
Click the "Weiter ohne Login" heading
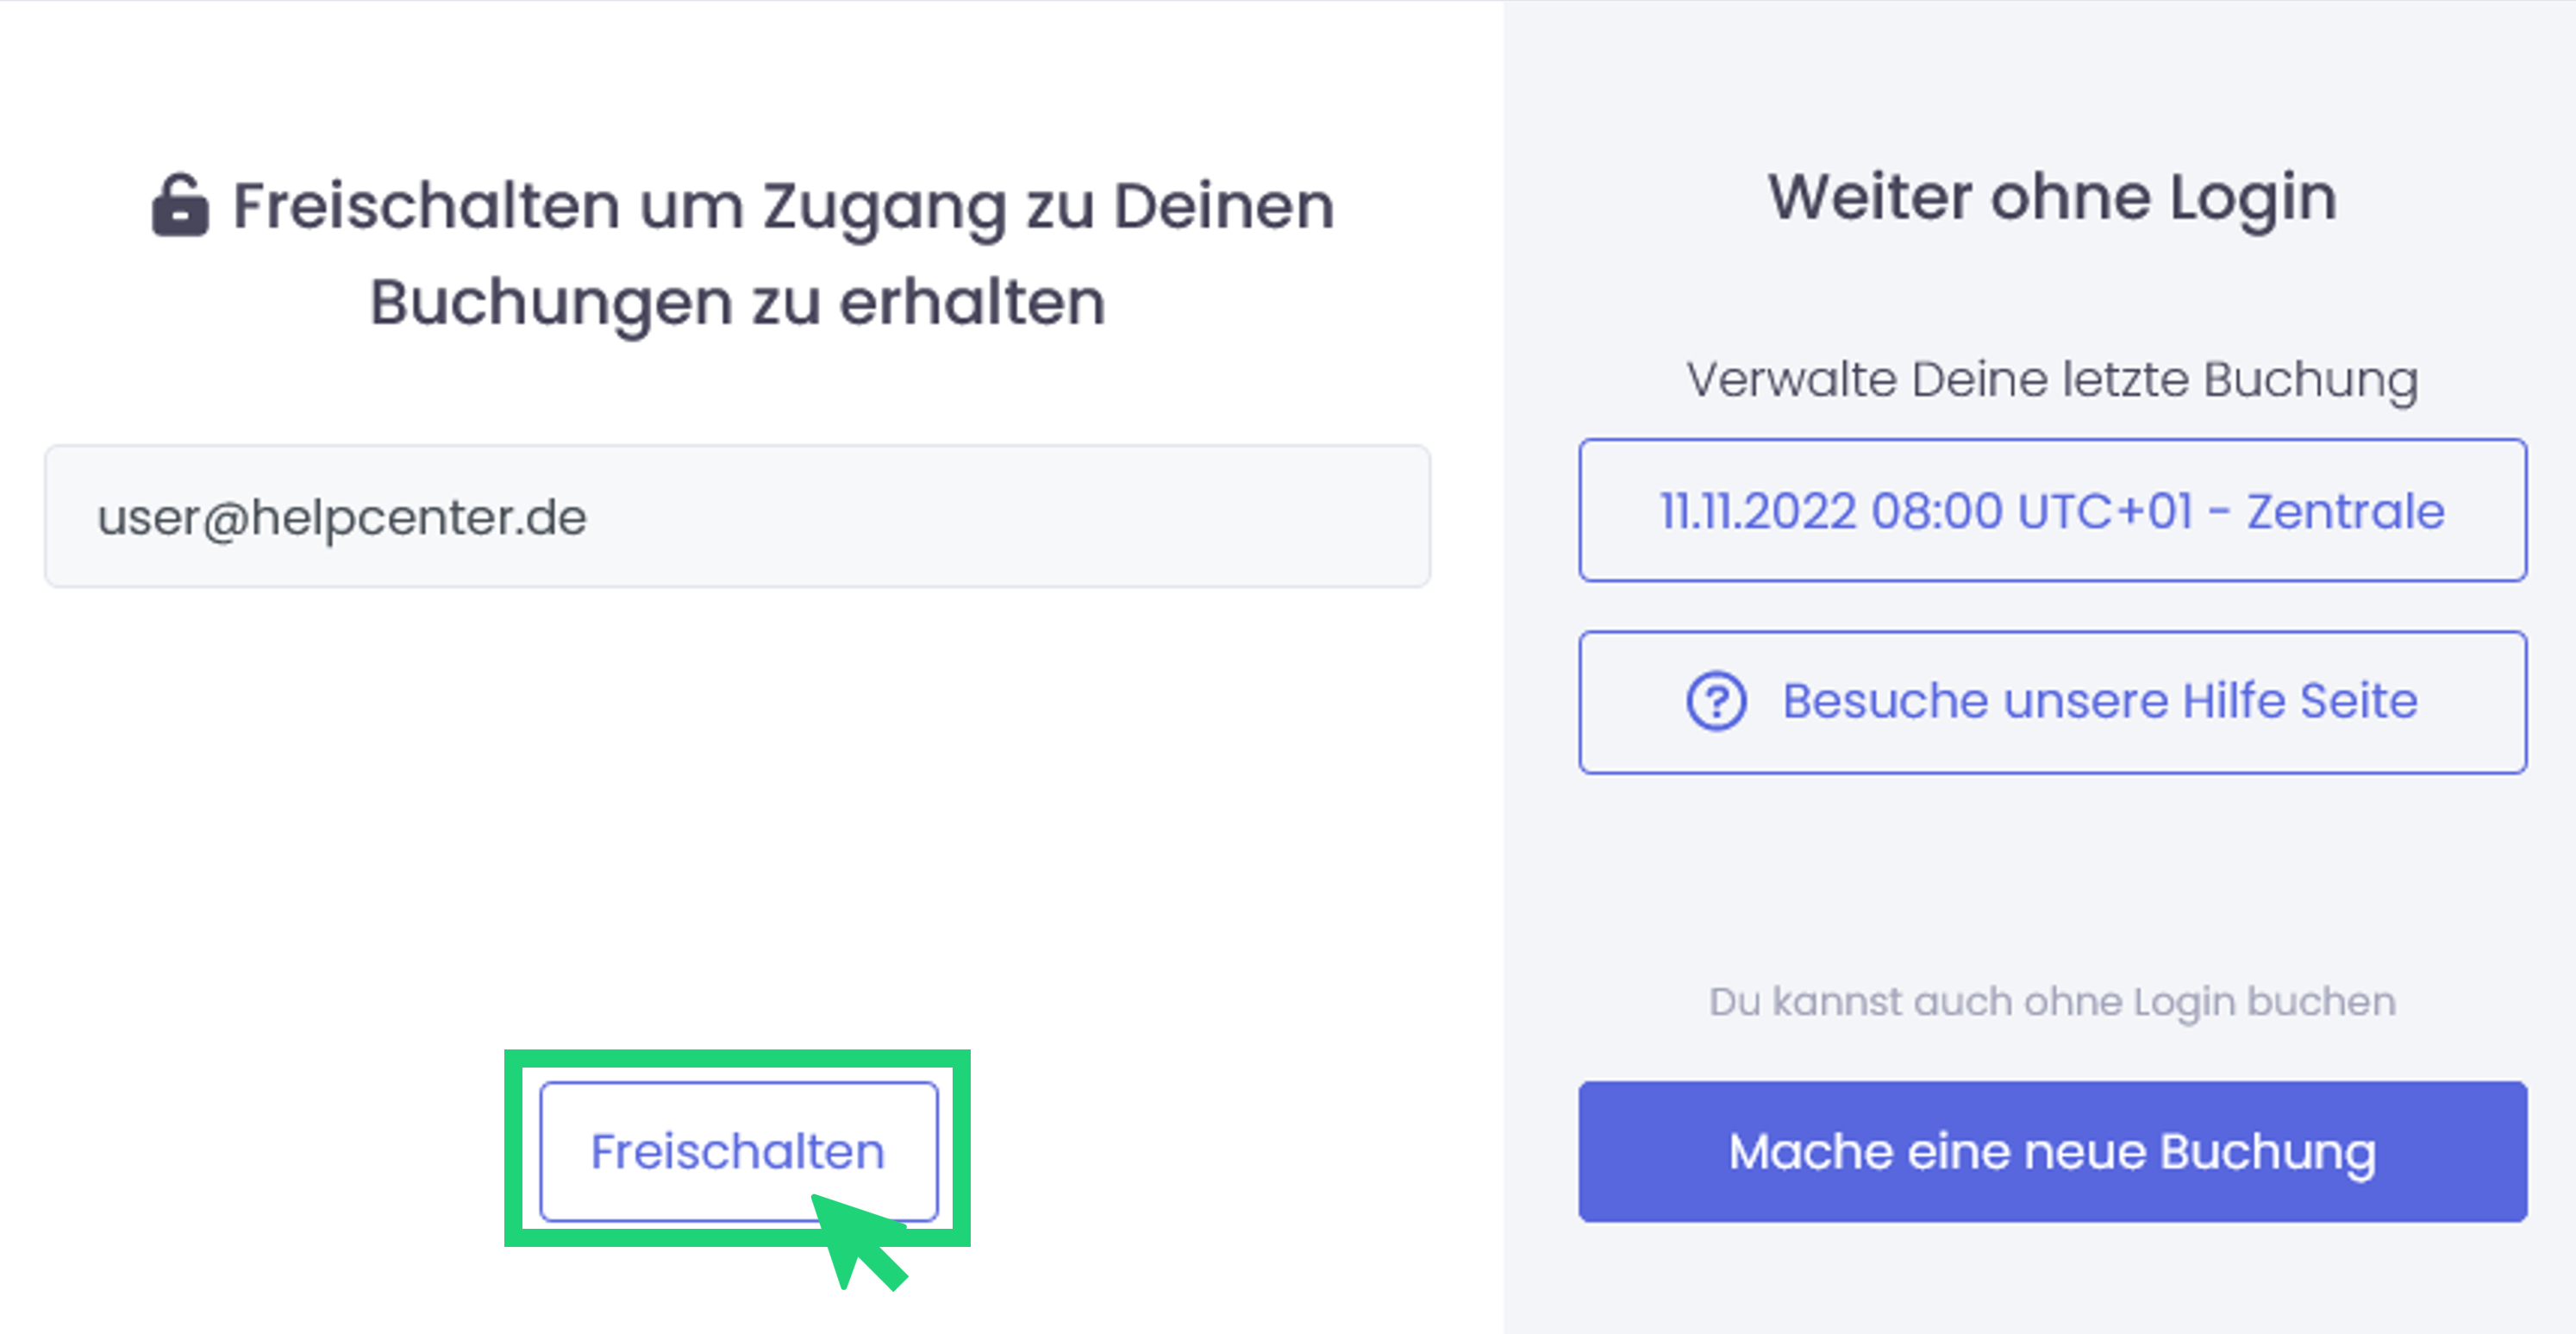click(x=2052, y=197)
